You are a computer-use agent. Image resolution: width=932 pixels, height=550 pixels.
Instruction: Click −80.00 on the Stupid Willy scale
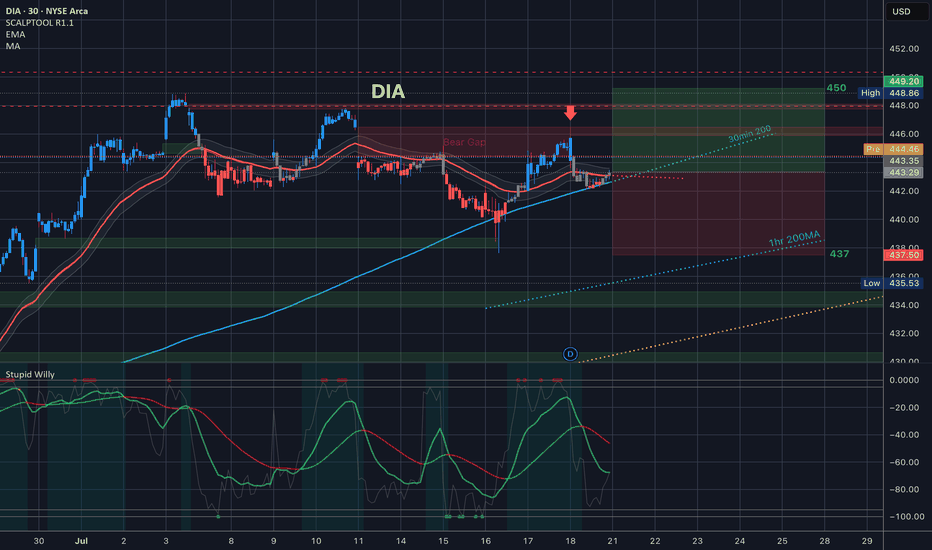coord(904,489)
